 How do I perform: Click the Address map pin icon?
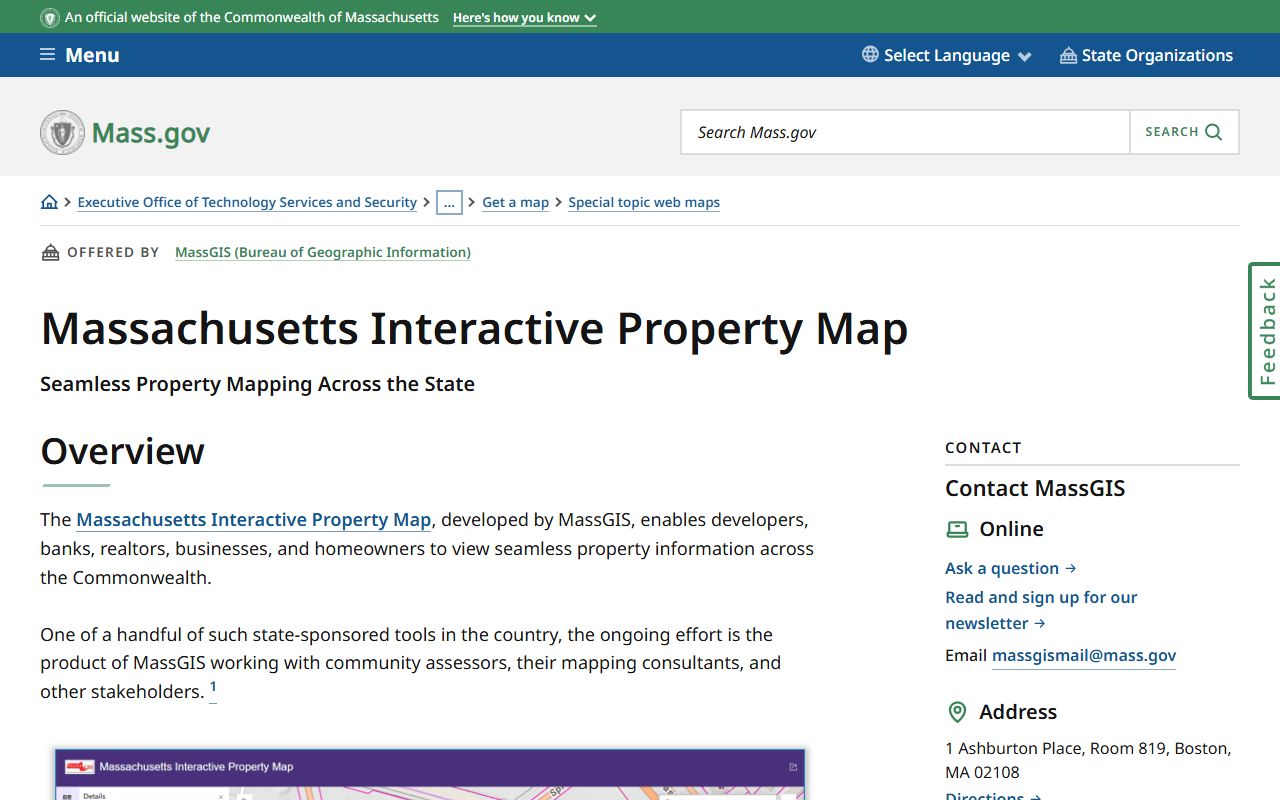(x=957, y=712)
